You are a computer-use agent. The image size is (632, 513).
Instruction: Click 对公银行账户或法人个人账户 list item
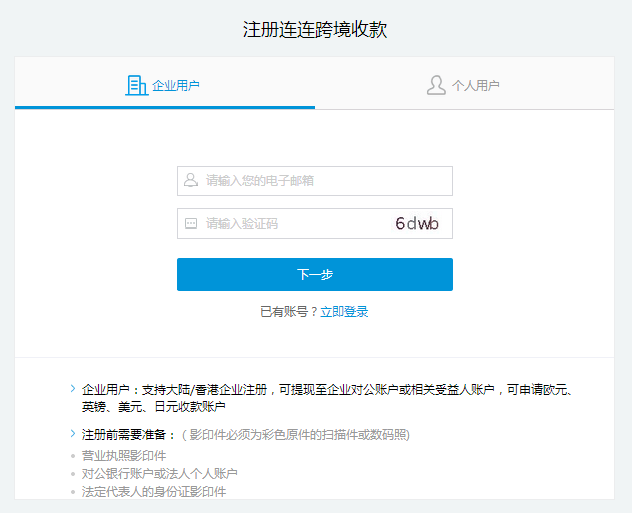[160, 474]
